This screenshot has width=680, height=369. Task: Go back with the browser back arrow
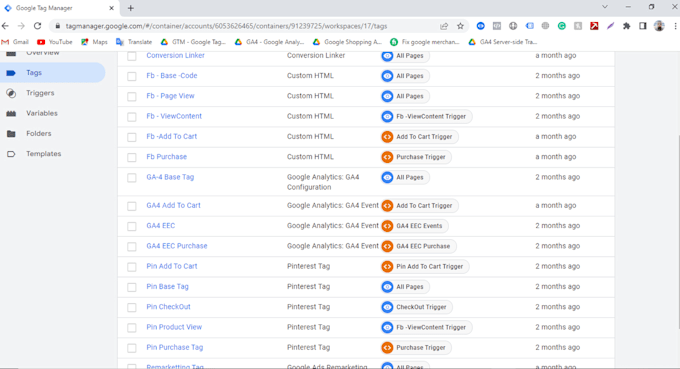click(x=6, y=26)
